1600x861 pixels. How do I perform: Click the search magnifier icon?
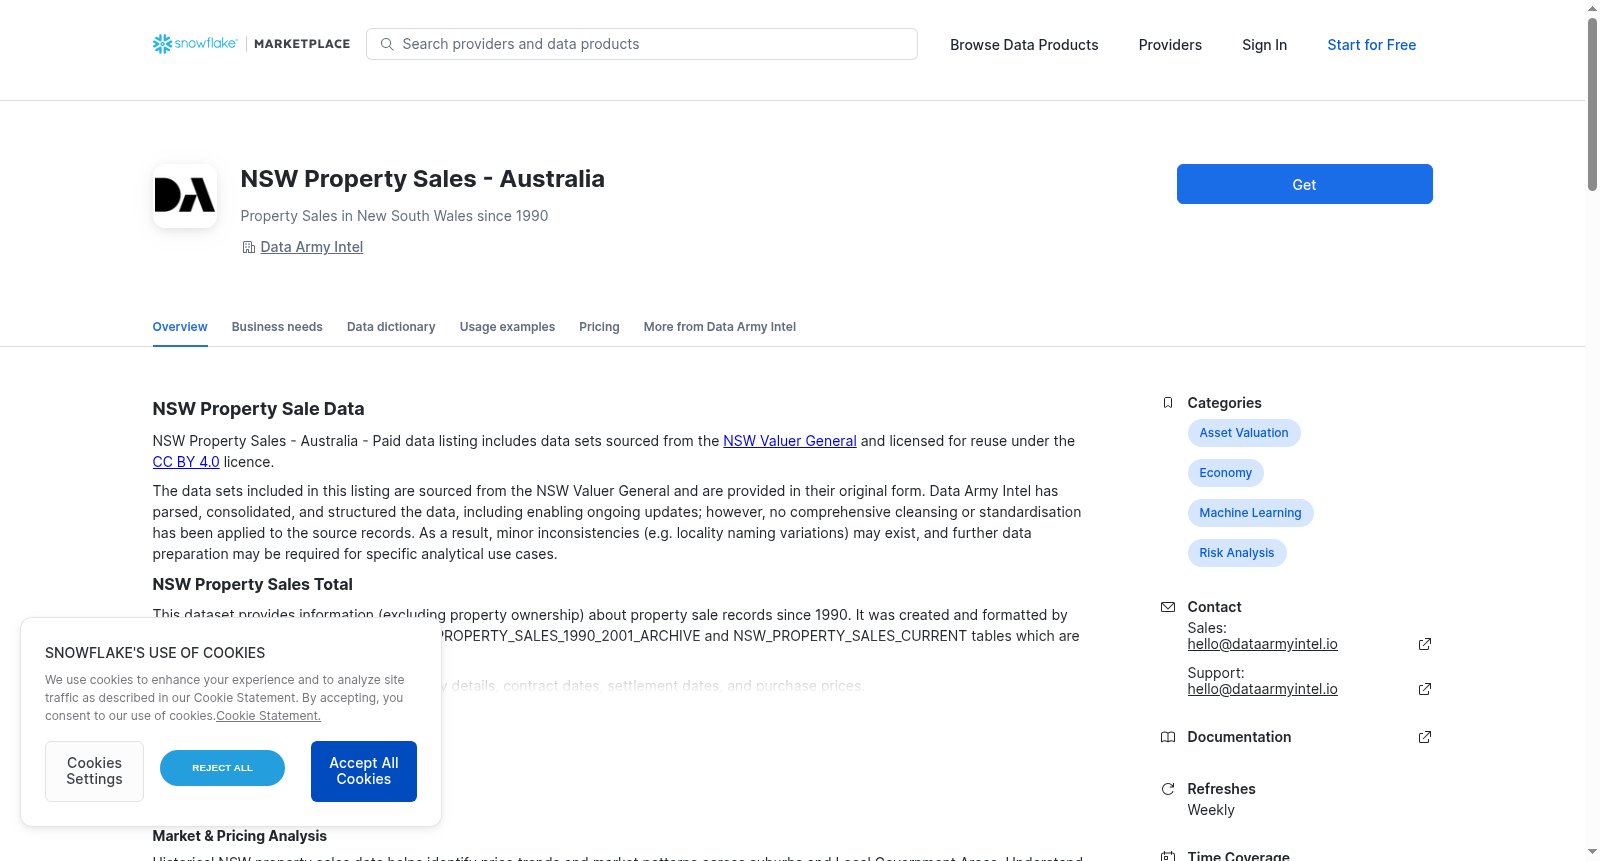387,44
